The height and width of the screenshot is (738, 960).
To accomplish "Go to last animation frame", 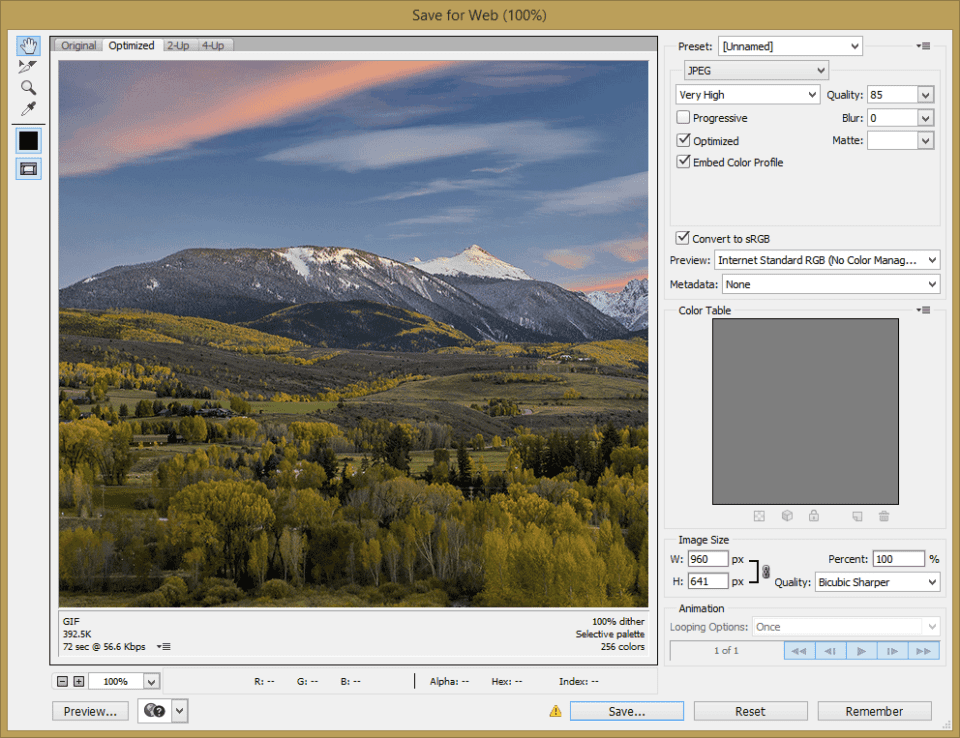I will (x=924, y=650).
